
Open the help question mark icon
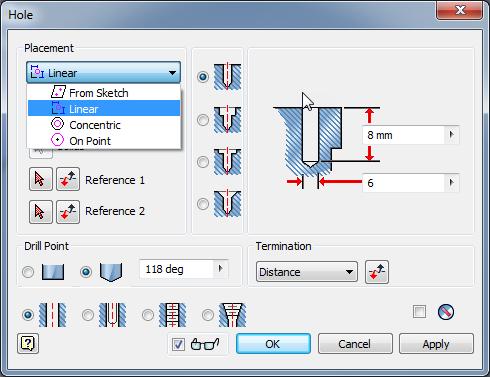tap(28, 343)
